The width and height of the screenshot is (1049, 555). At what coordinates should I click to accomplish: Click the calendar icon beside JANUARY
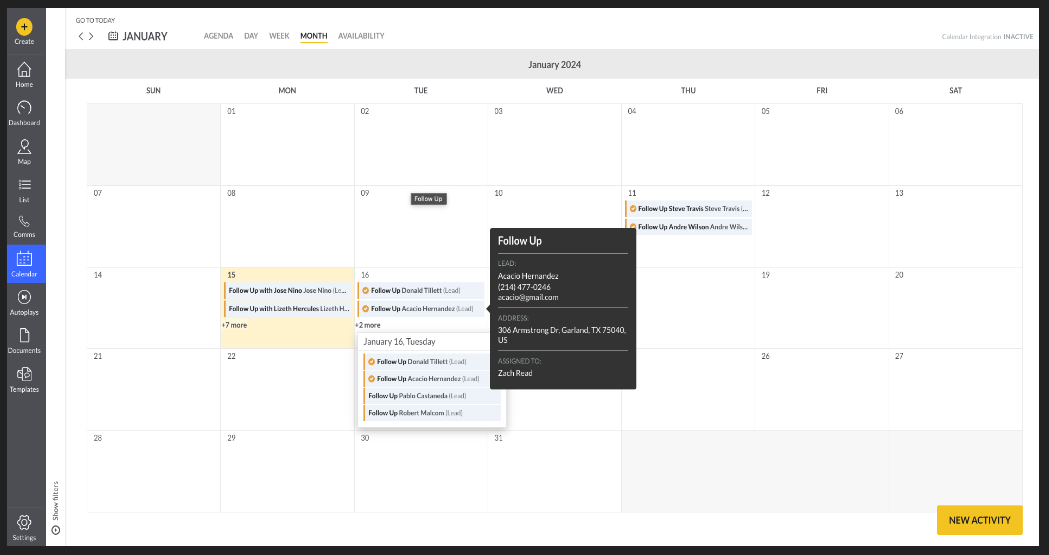click(113, 36)
